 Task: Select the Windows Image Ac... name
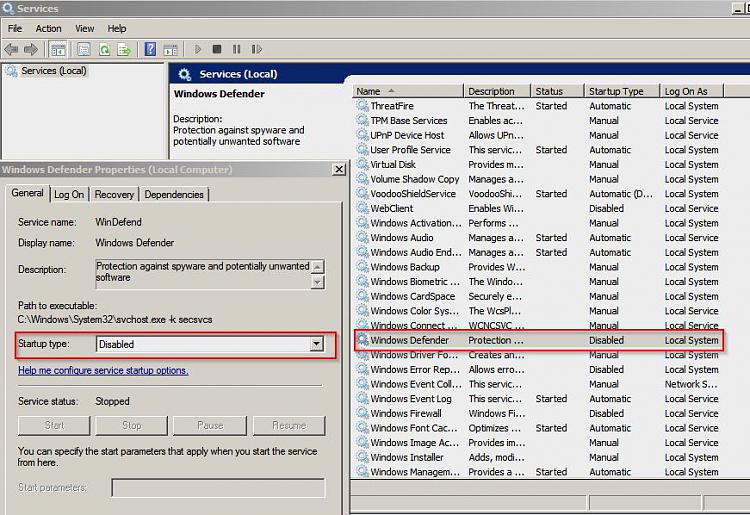tap(415, 443)
